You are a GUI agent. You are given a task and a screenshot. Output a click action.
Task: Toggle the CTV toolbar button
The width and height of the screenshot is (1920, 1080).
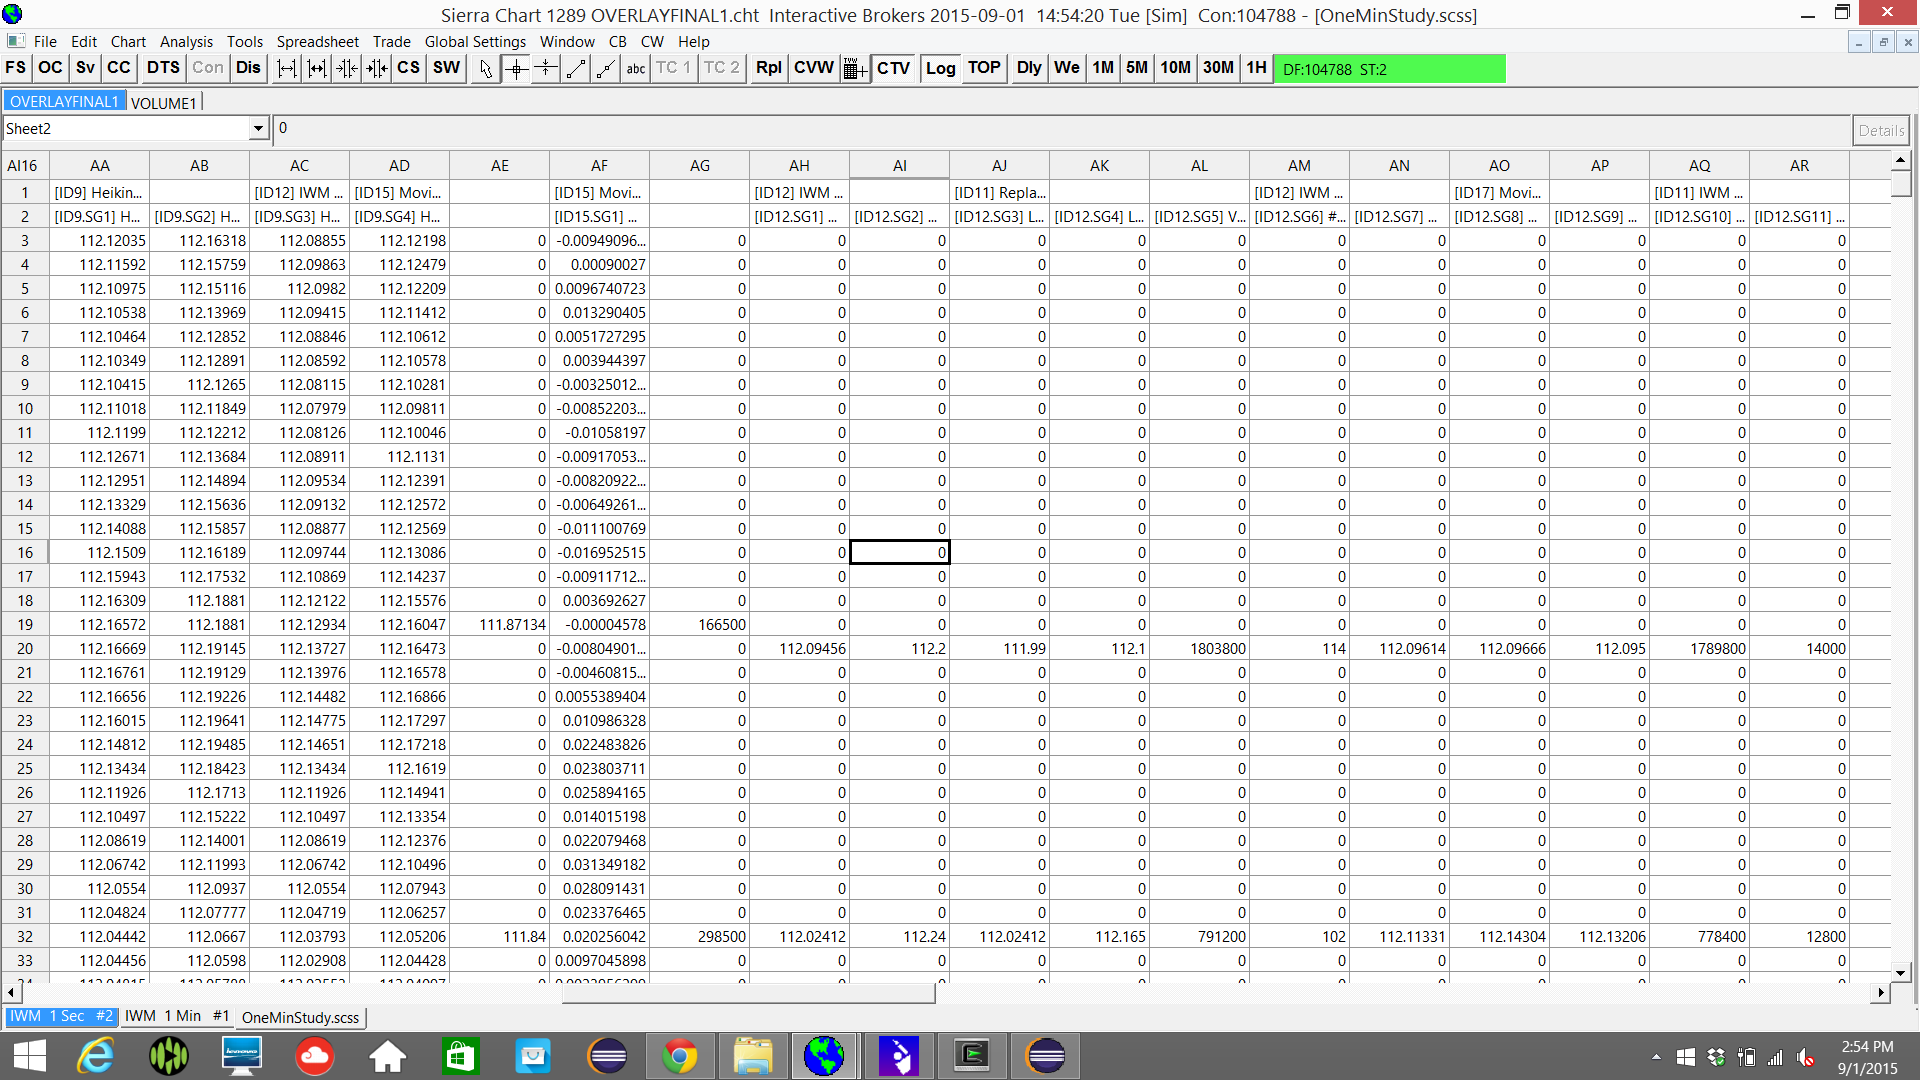[x=893, y=68]
